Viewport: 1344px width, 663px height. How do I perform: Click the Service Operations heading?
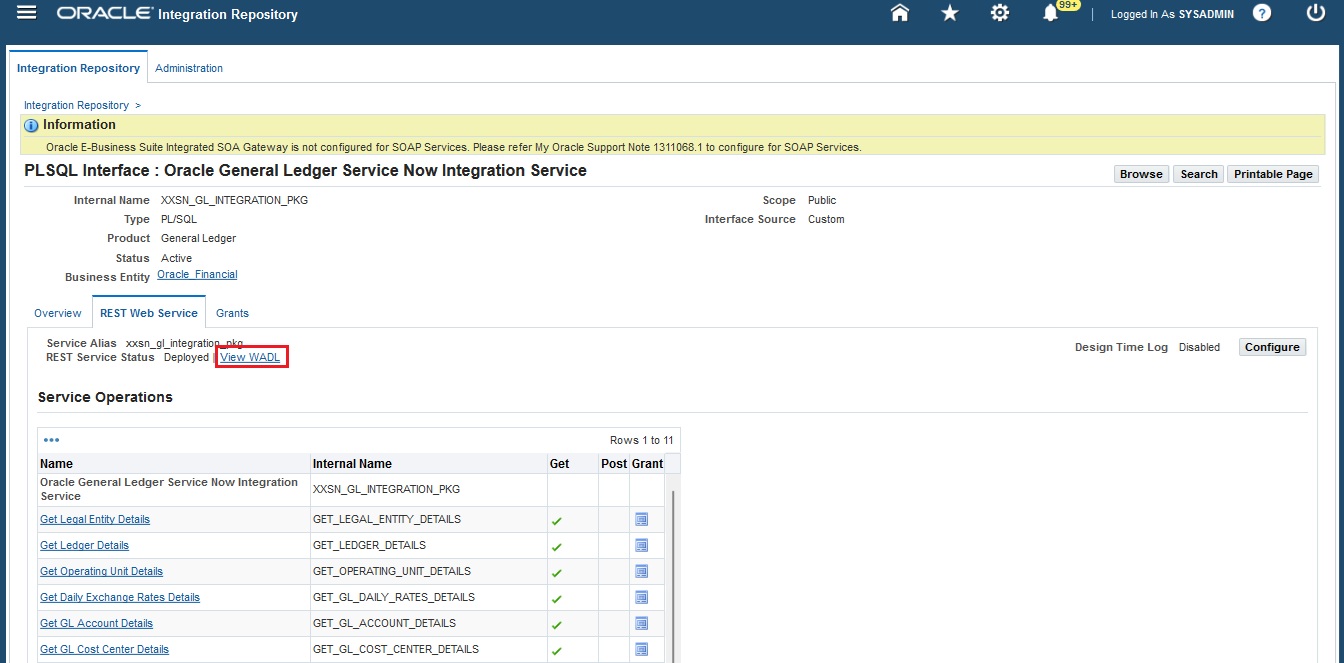105,397
